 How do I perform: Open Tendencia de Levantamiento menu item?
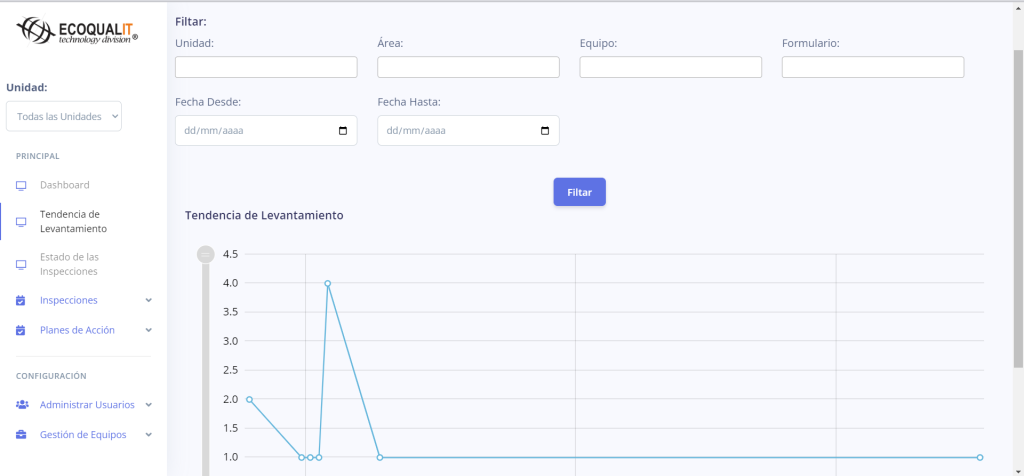point(72,221)
